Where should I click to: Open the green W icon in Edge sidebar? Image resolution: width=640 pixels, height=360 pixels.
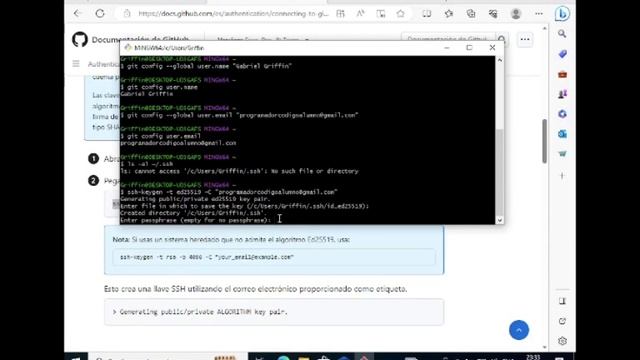coord(562,154)
